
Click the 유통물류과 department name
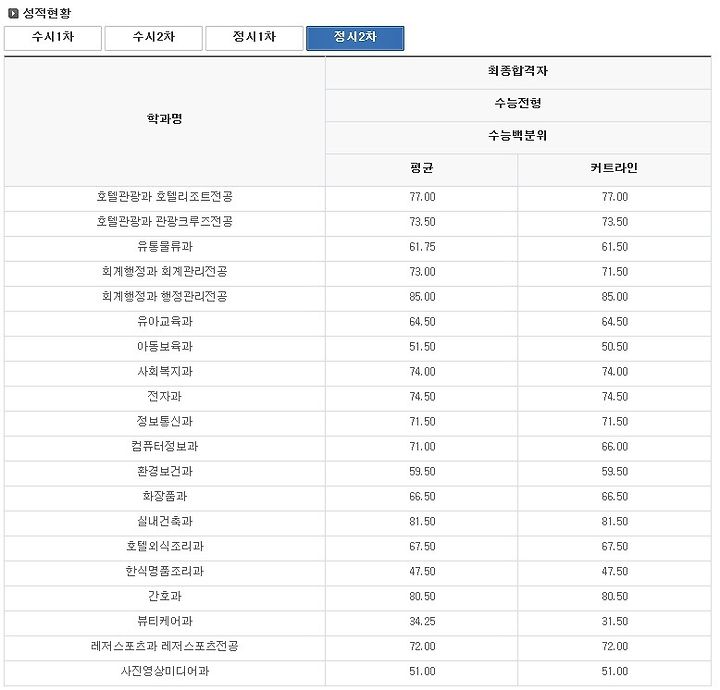pyautogui.click(x=164, y=247)
